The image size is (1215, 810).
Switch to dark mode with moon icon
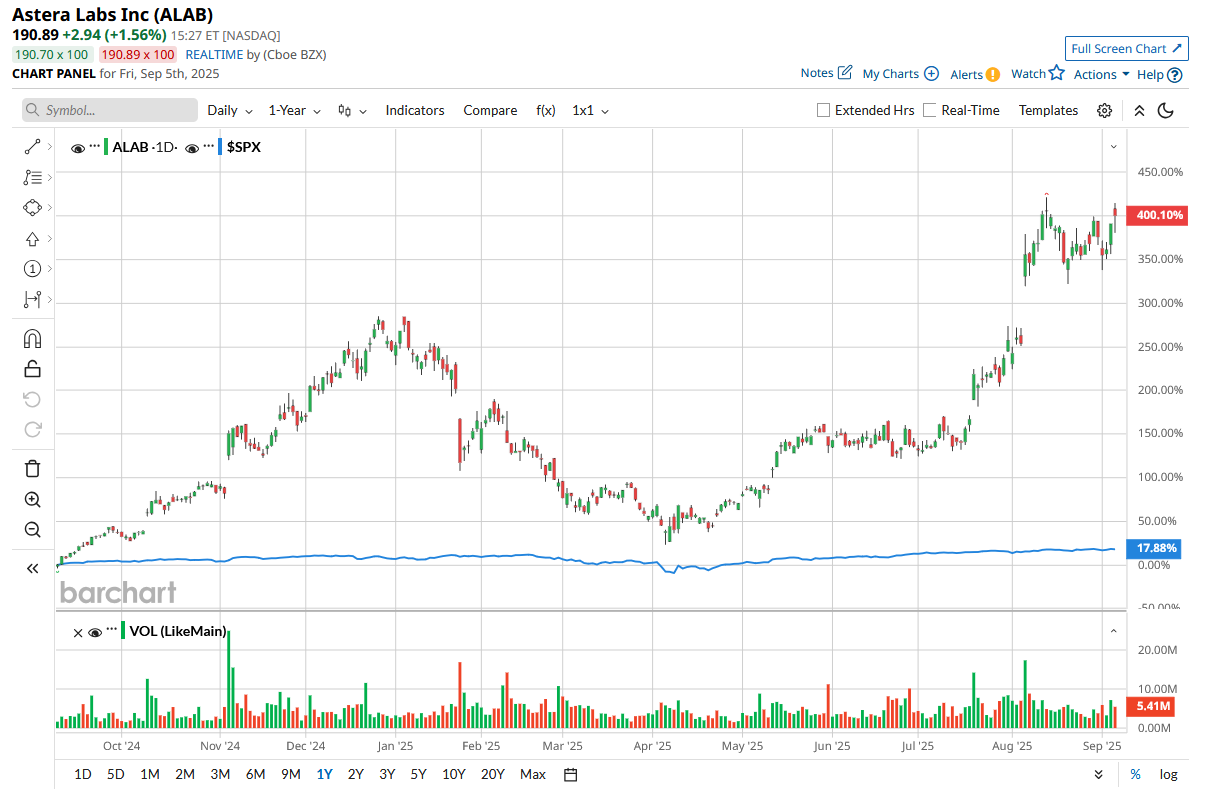coord(1165,111)
